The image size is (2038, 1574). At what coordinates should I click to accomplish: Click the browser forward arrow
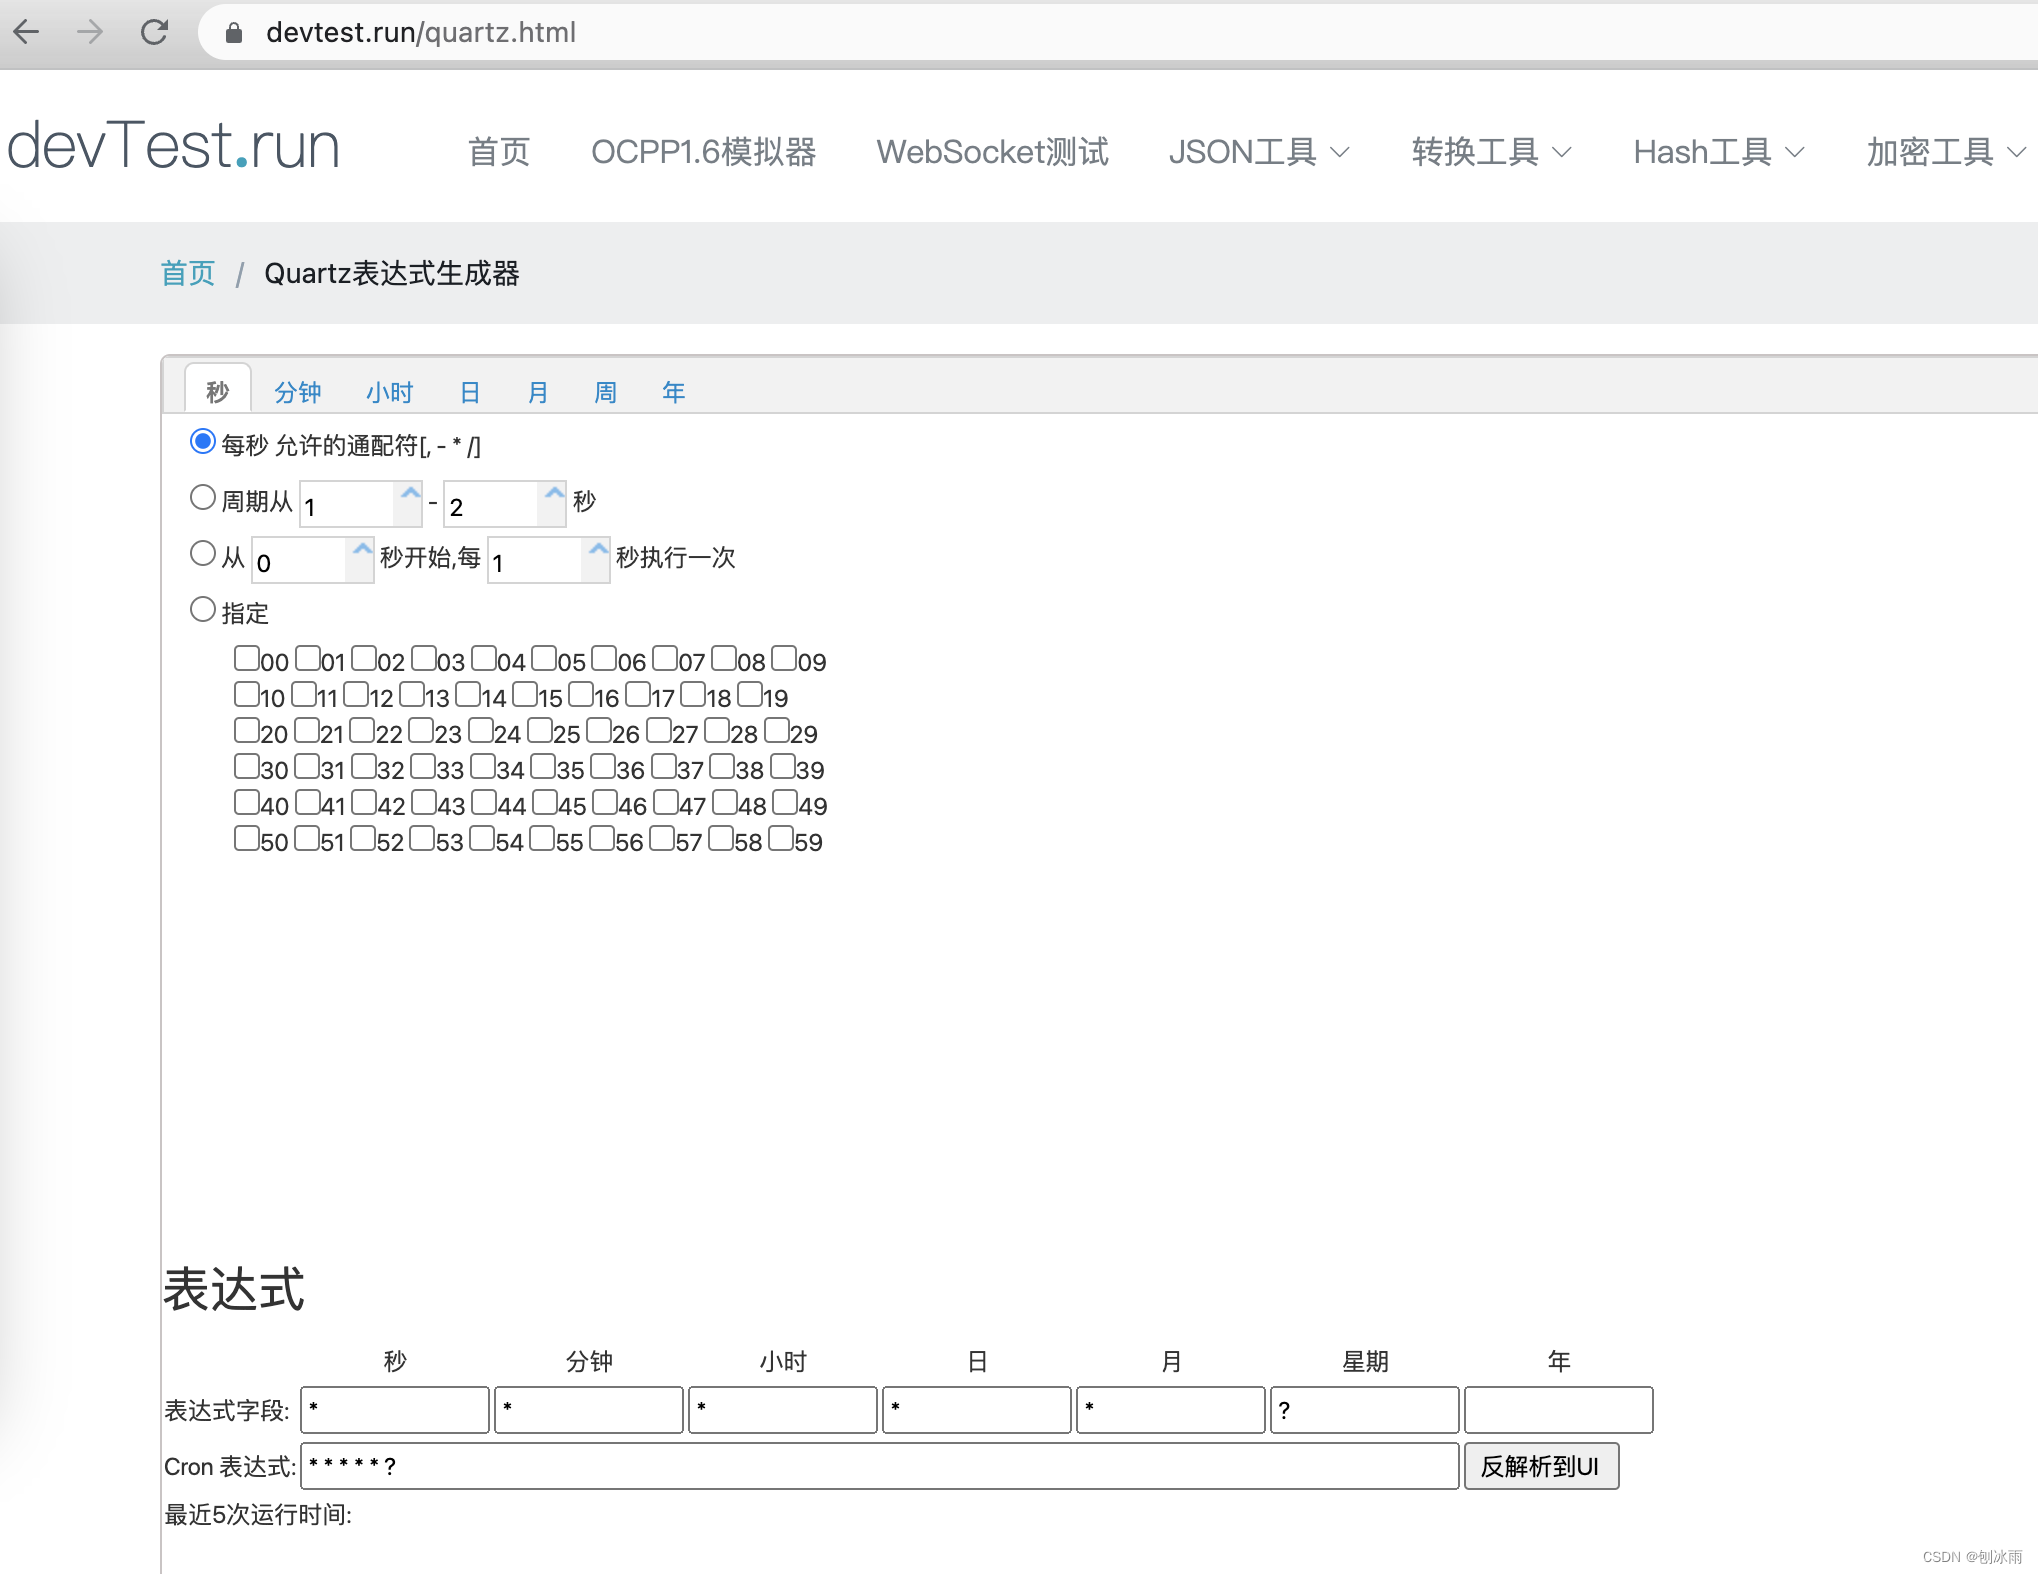(x=90, y=32)
